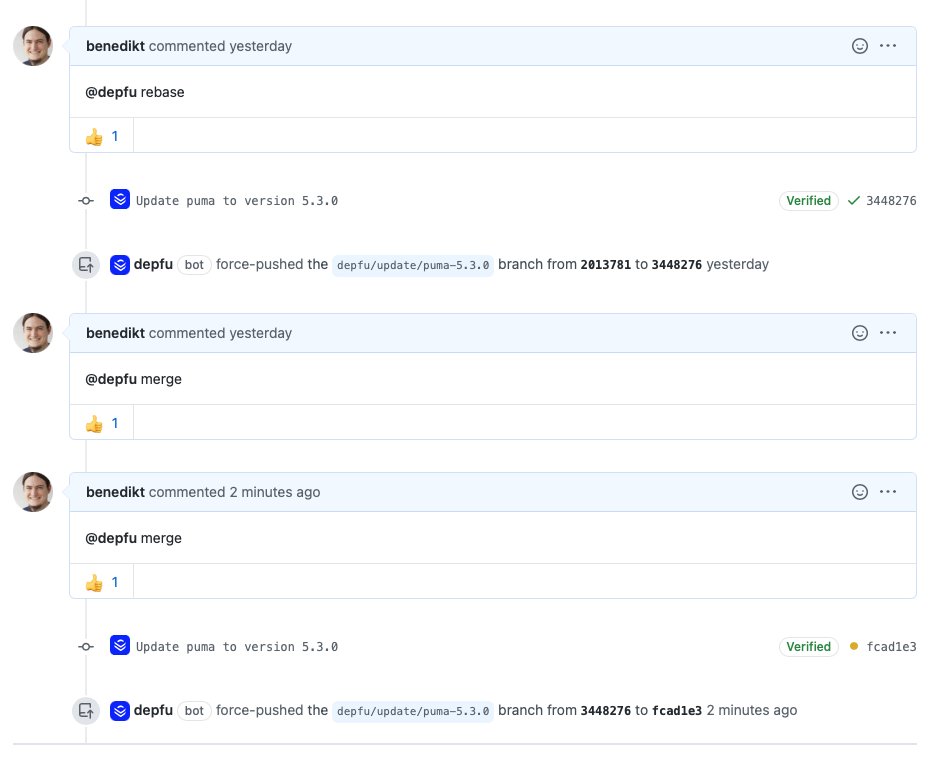Viewport: 936px width, 759px height.
Task: Open branch label in yesterday's force-push event
Action: tap(412, 265)
